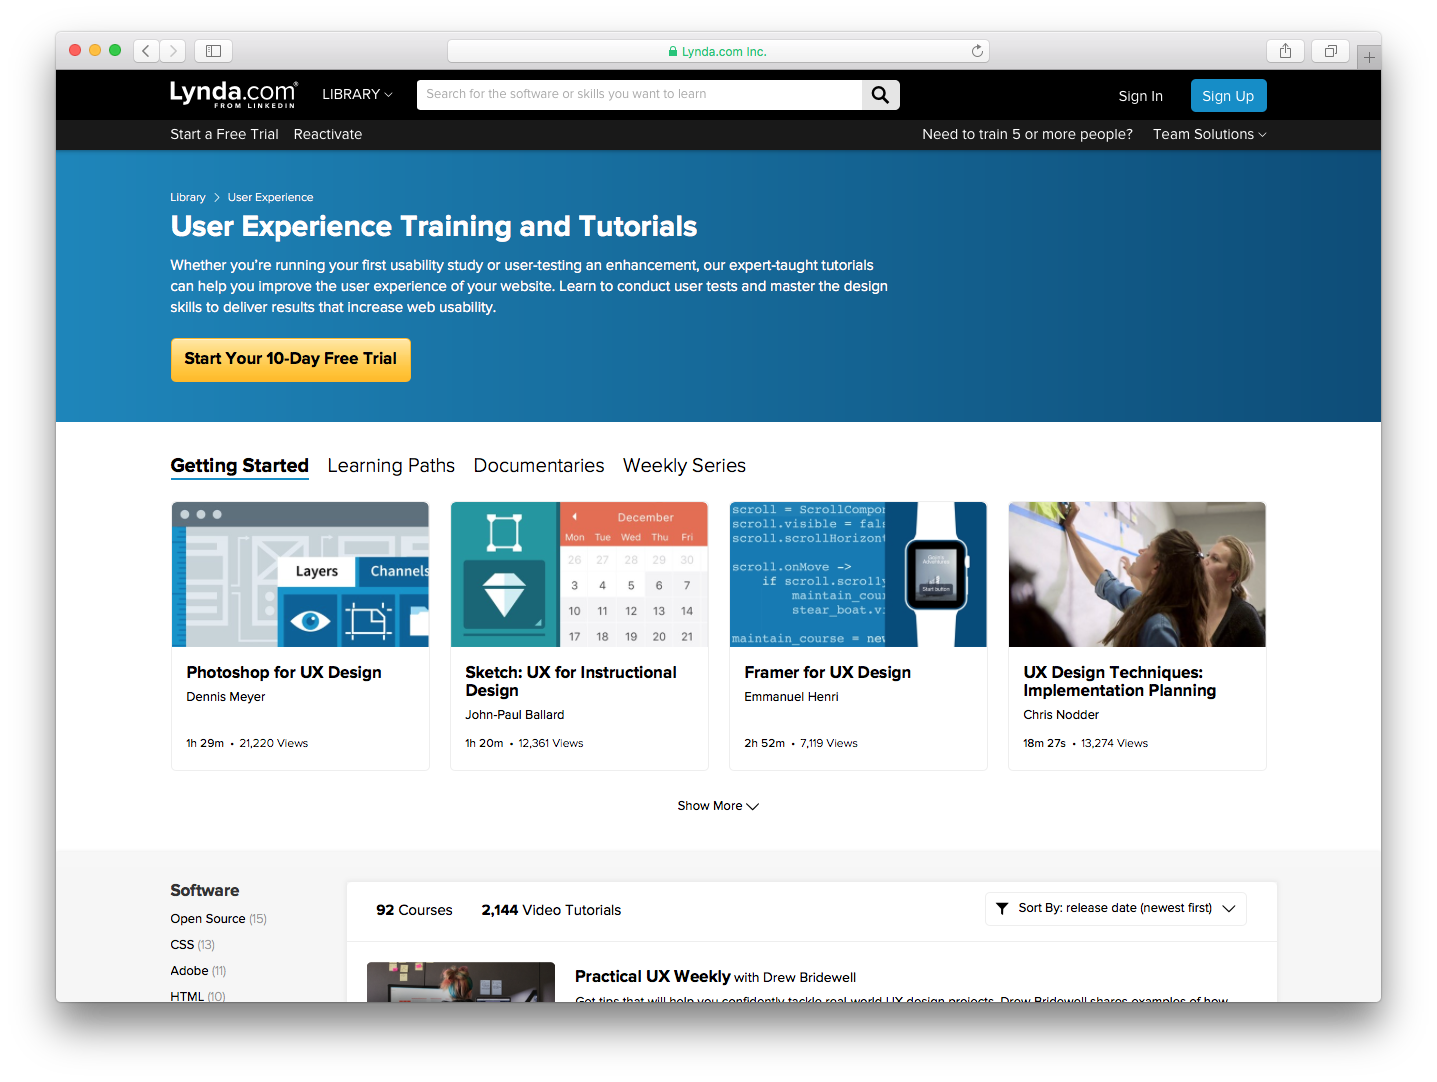The height and width of the screenshot is (1082, 1437).
Task: Click author name John-Paul Ballard
Action: click(x=514, y=715)
